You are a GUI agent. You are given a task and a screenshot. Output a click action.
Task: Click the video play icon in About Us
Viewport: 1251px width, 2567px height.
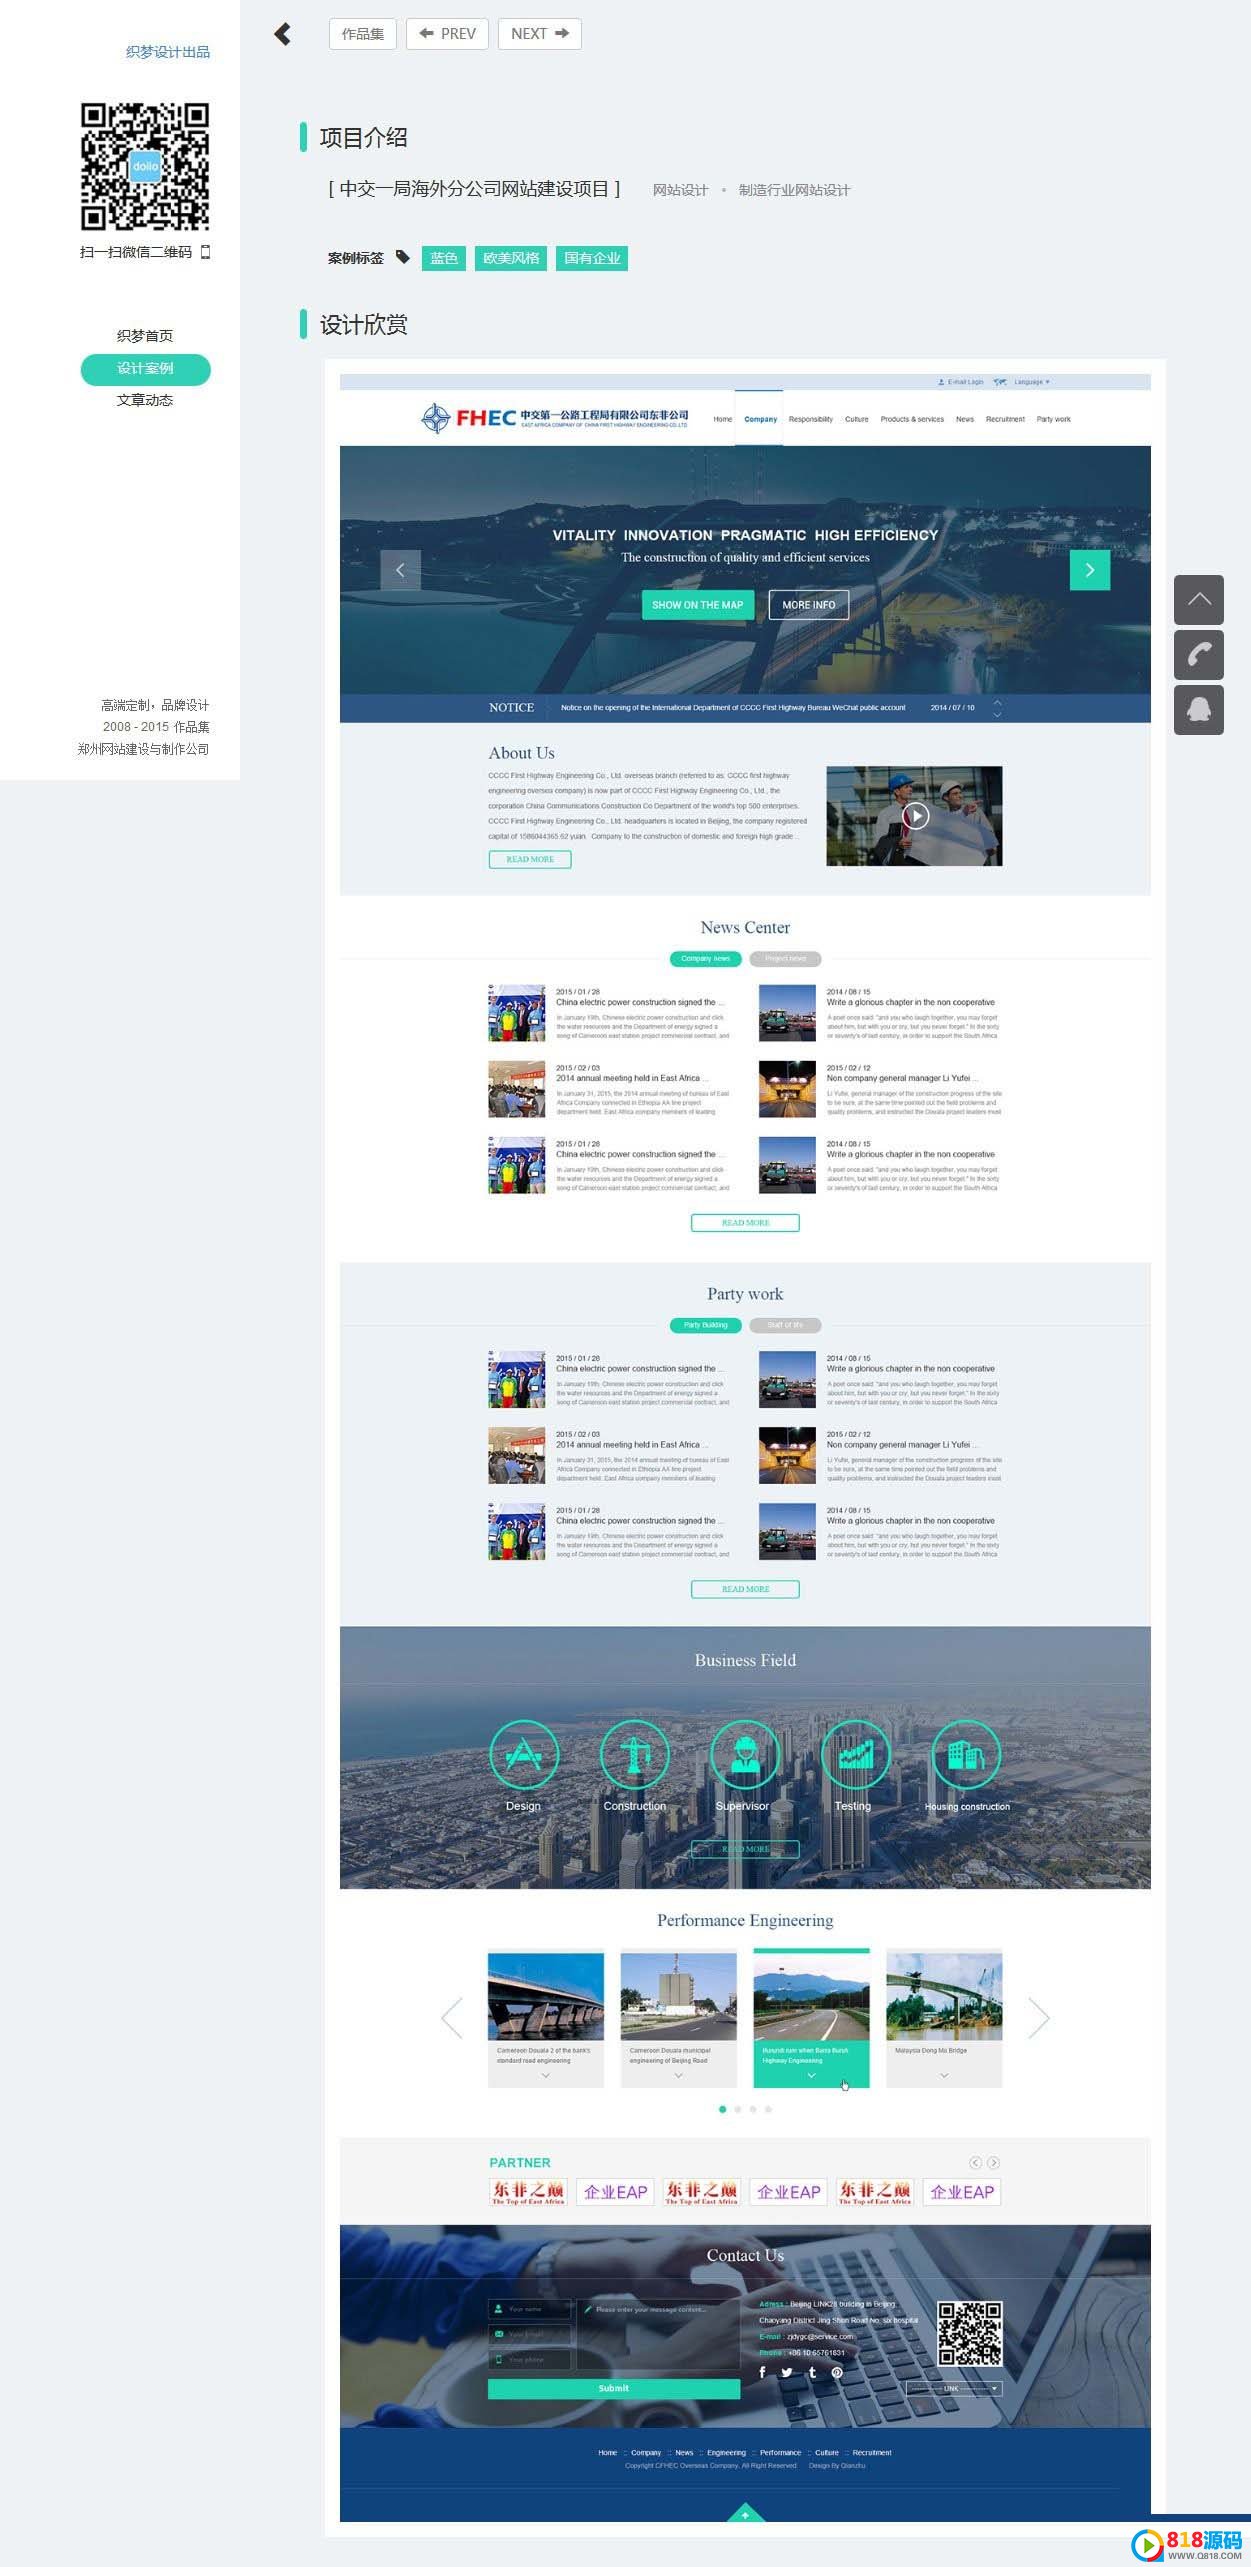coord(915,816)
